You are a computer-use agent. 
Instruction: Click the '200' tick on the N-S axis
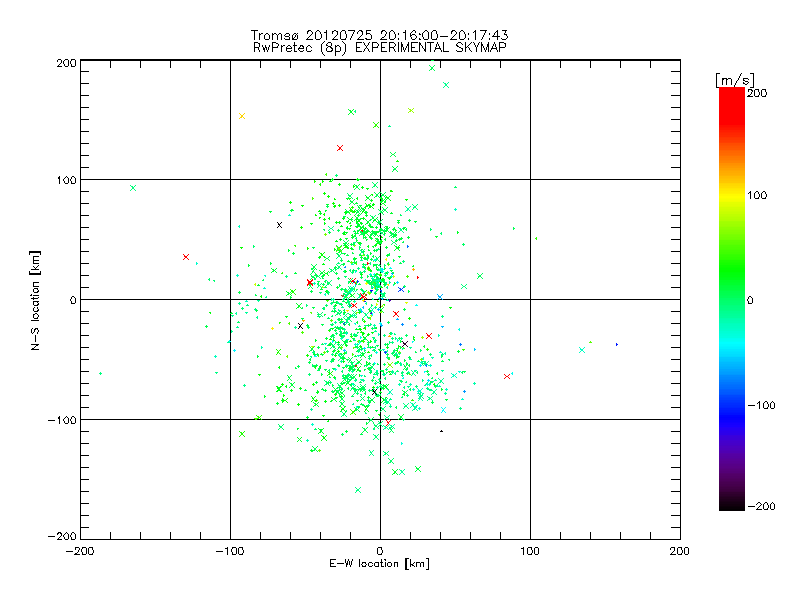pyautogui.click(x=66, y=63)
